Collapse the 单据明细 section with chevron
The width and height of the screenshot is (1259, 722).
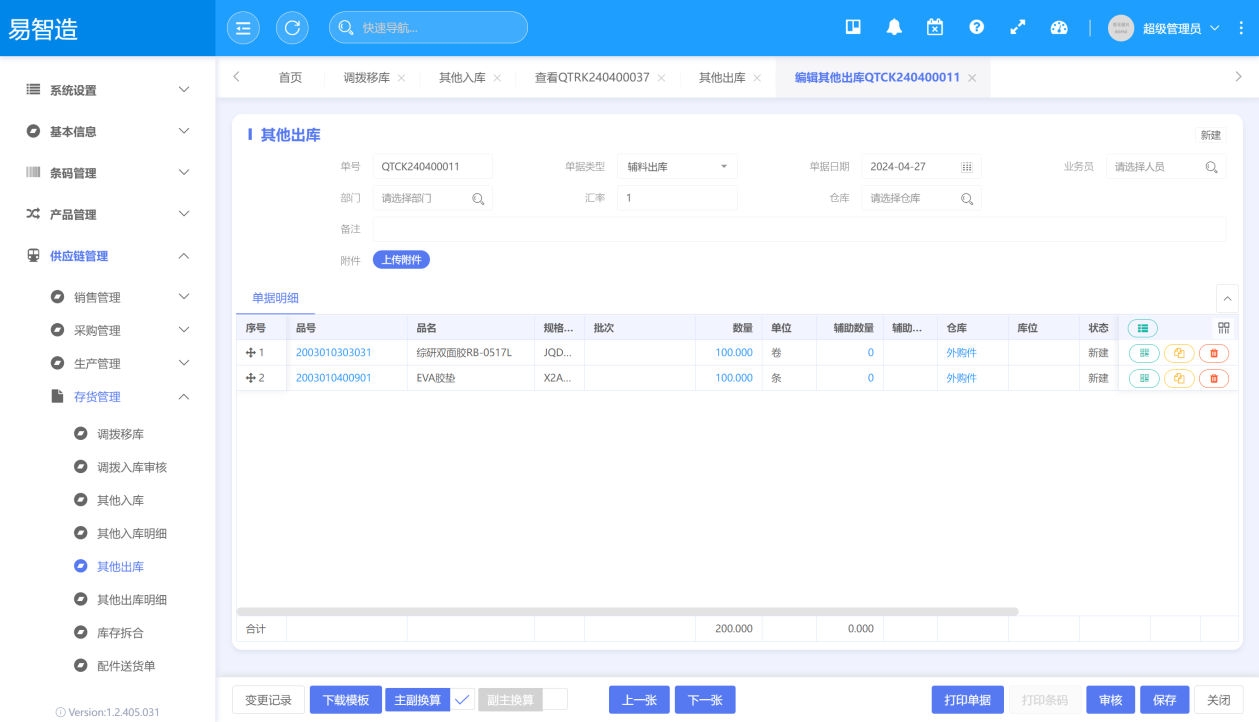point(1226,298)
